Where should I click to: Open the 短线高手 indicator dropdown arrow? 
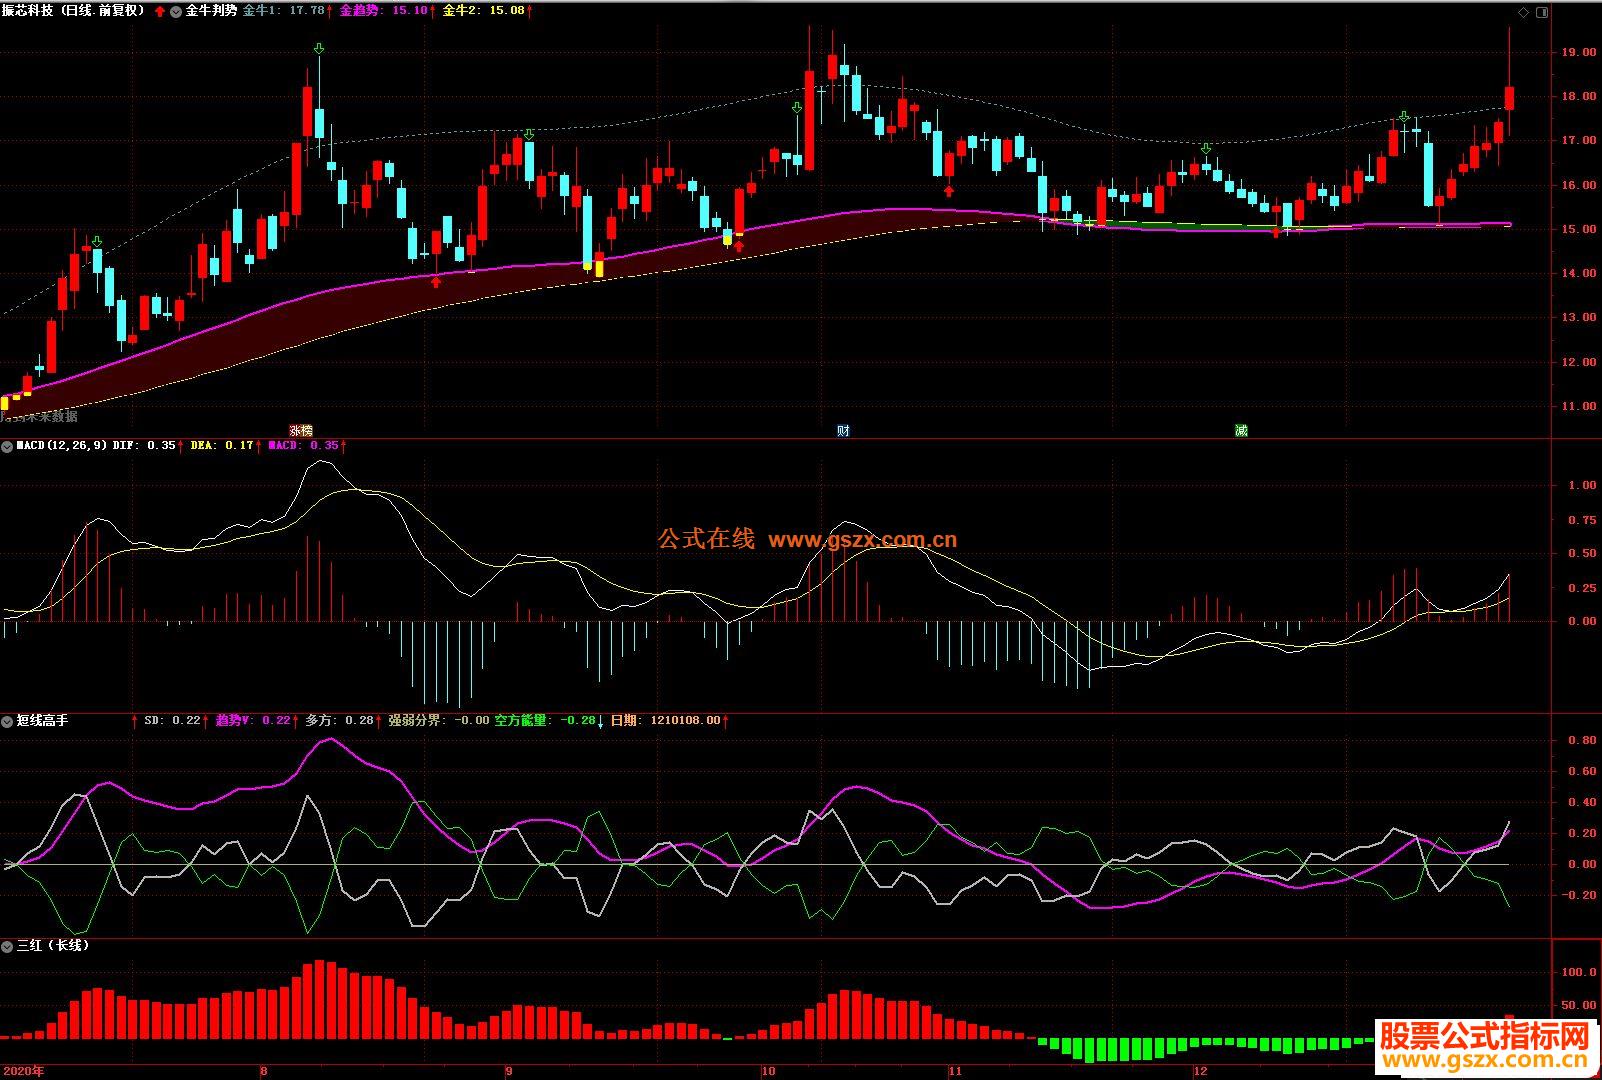[x=7, y=720]
